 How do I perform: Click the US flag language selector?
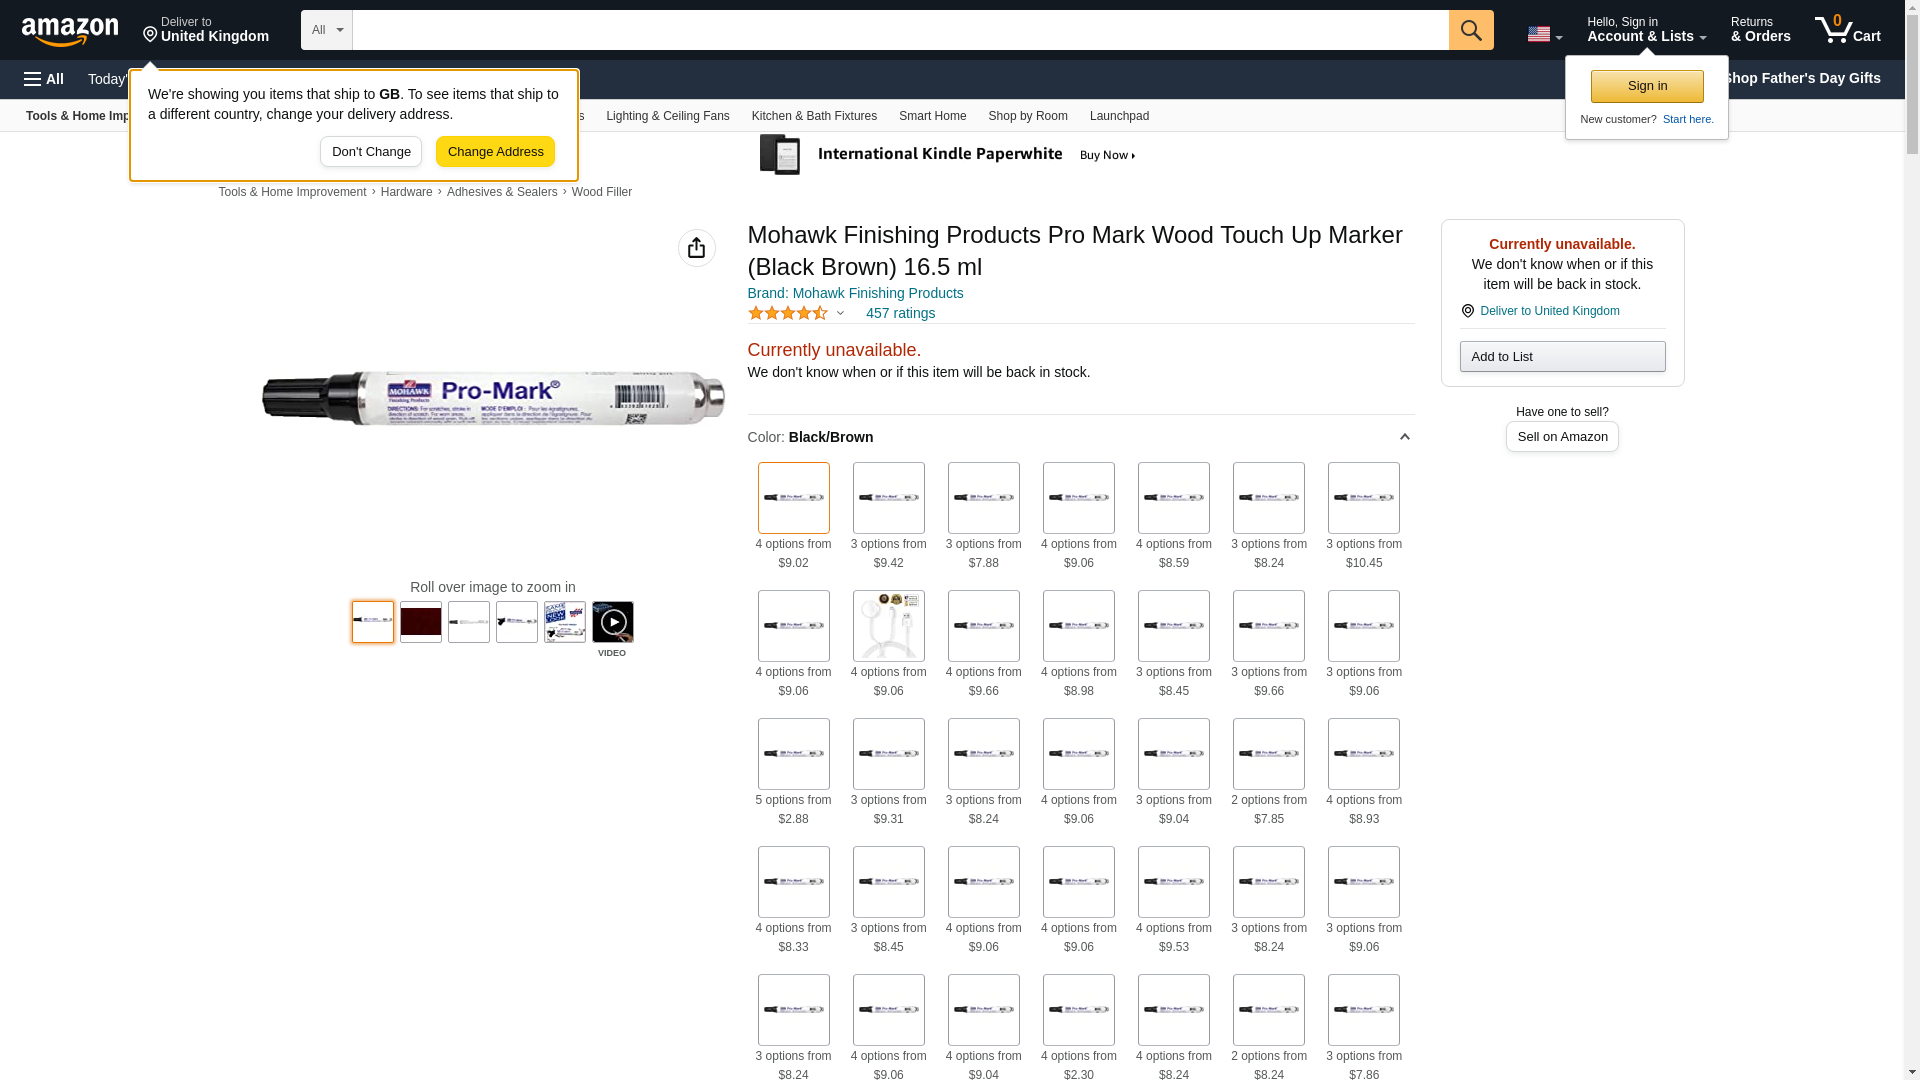click(1544, 34)
